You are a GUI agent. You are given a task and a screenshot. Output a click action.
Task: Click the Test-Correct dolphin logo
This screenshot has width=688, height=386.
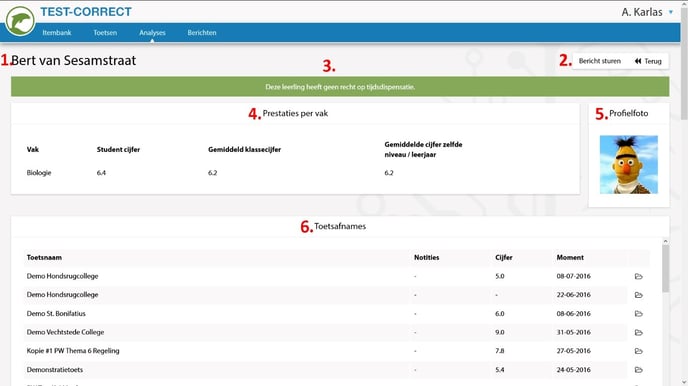[x=20, y=21]
